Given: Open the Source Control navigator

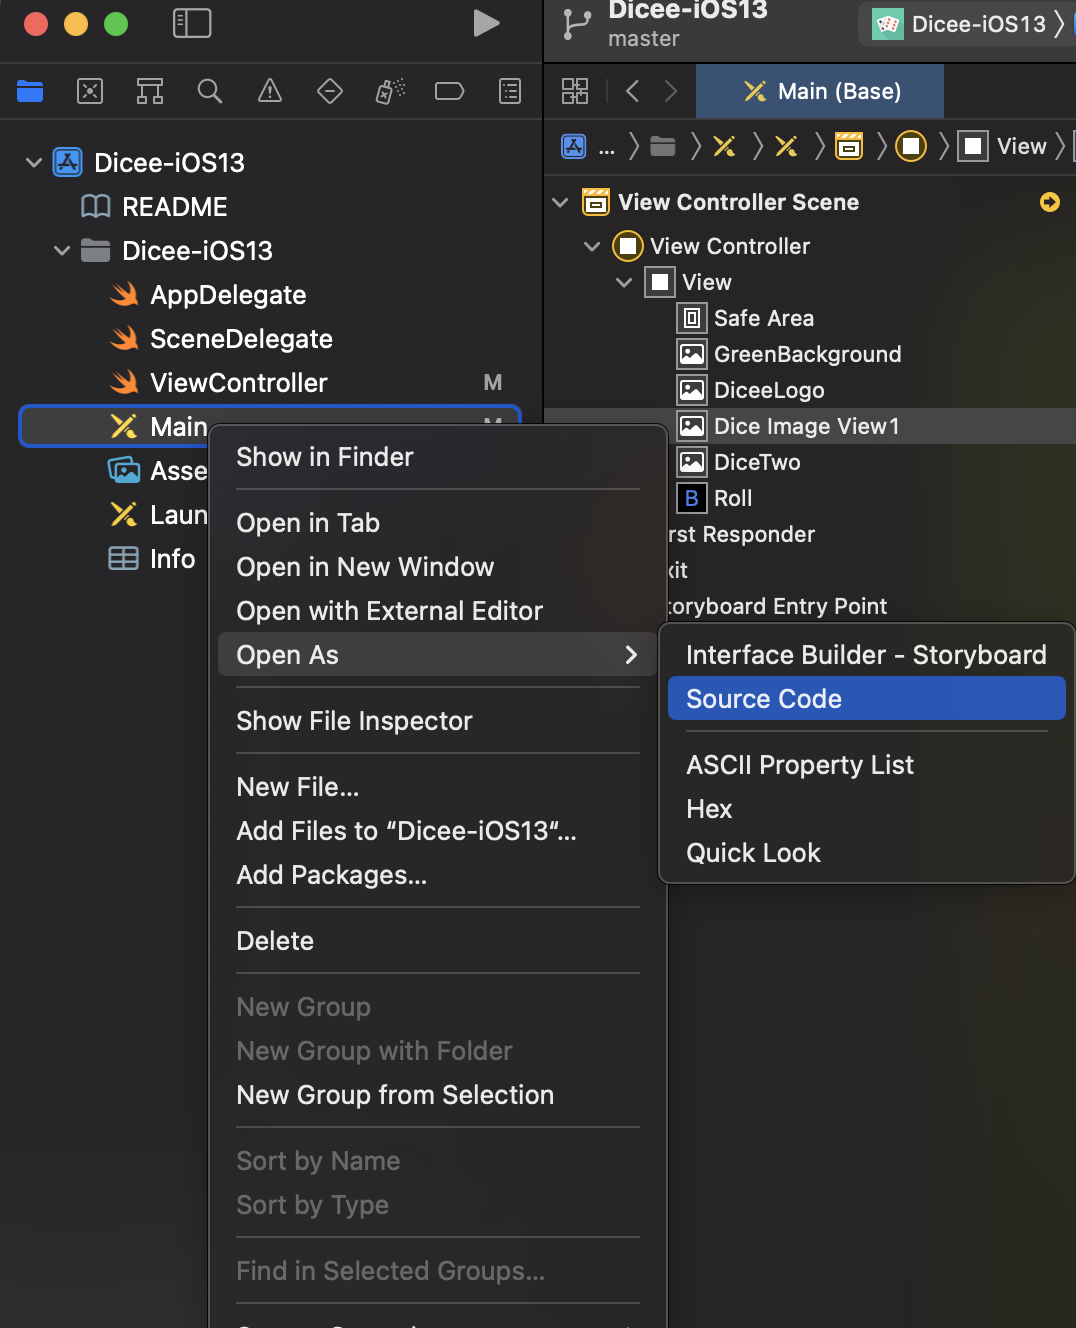Looking at the screenshot, I should tap(90, 92).
